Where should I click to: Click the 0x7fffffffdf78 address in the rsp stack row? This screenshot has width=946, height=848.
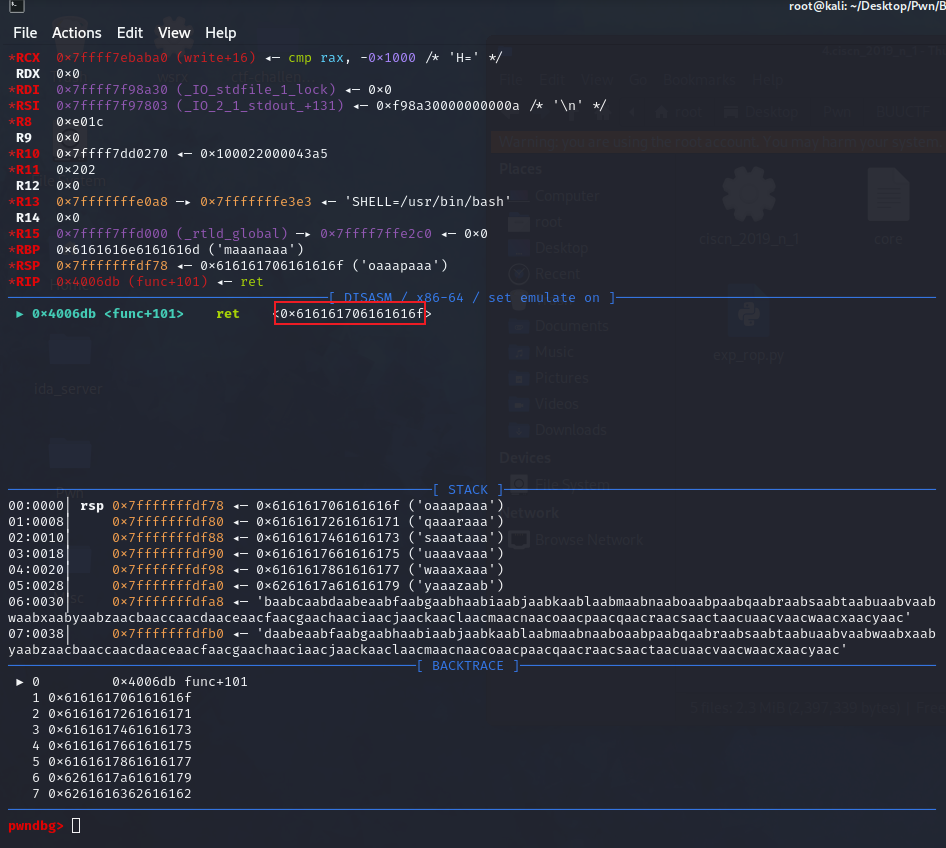[168, 505]
